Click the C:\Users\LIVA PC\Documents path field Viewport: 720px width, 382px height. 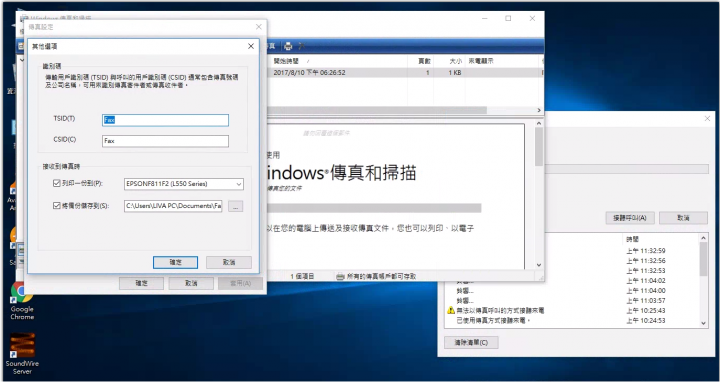coord(173,206)
